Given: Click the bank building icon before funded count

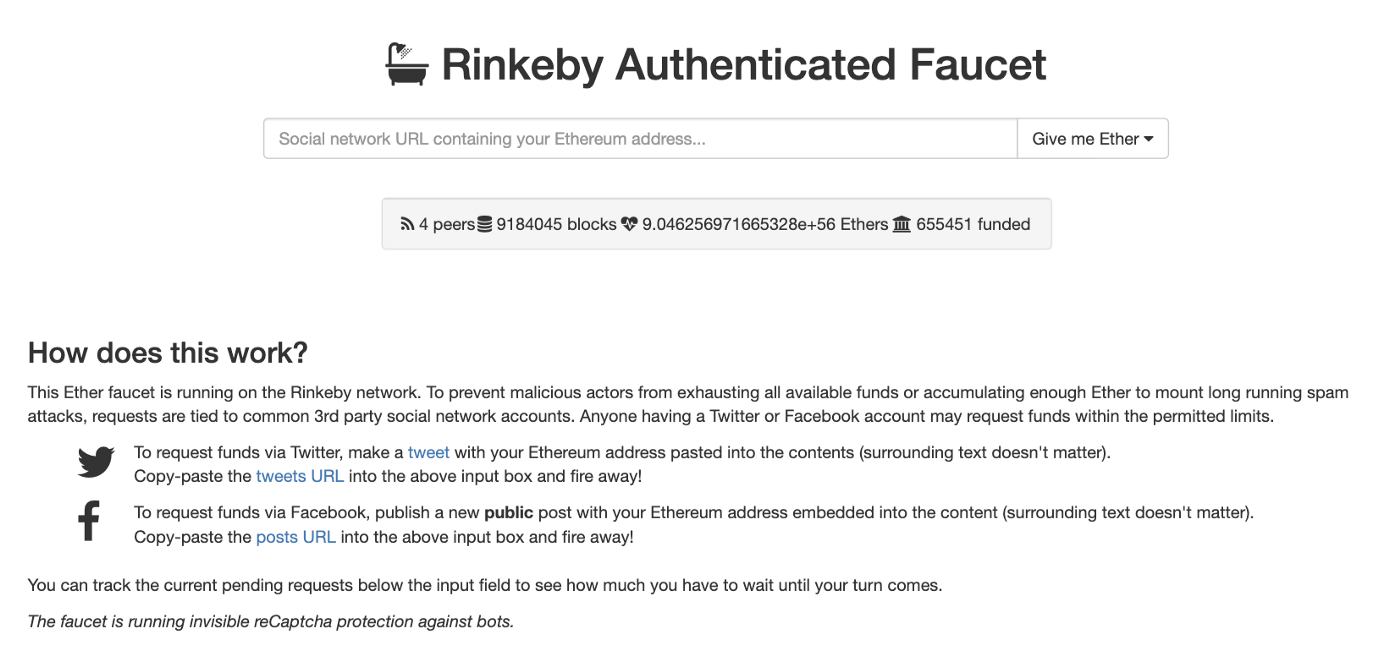Looking at the screenshot, I should (x=901, y=225).
